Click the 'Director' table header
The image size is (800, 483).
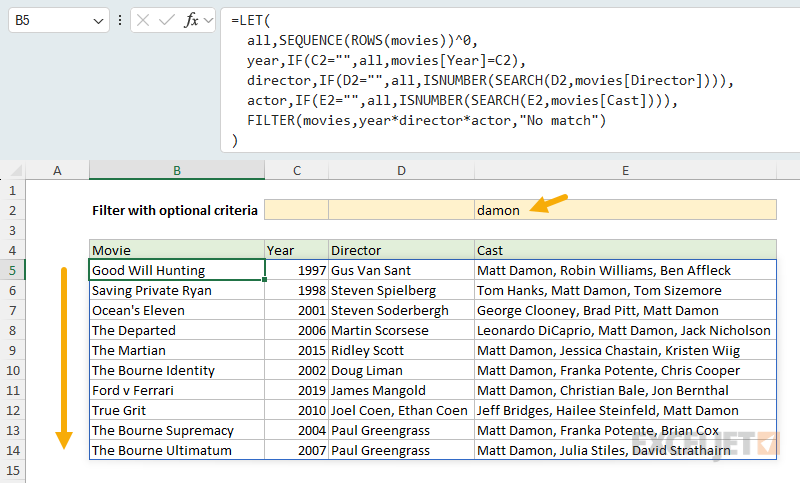click(x=401, y=250)
